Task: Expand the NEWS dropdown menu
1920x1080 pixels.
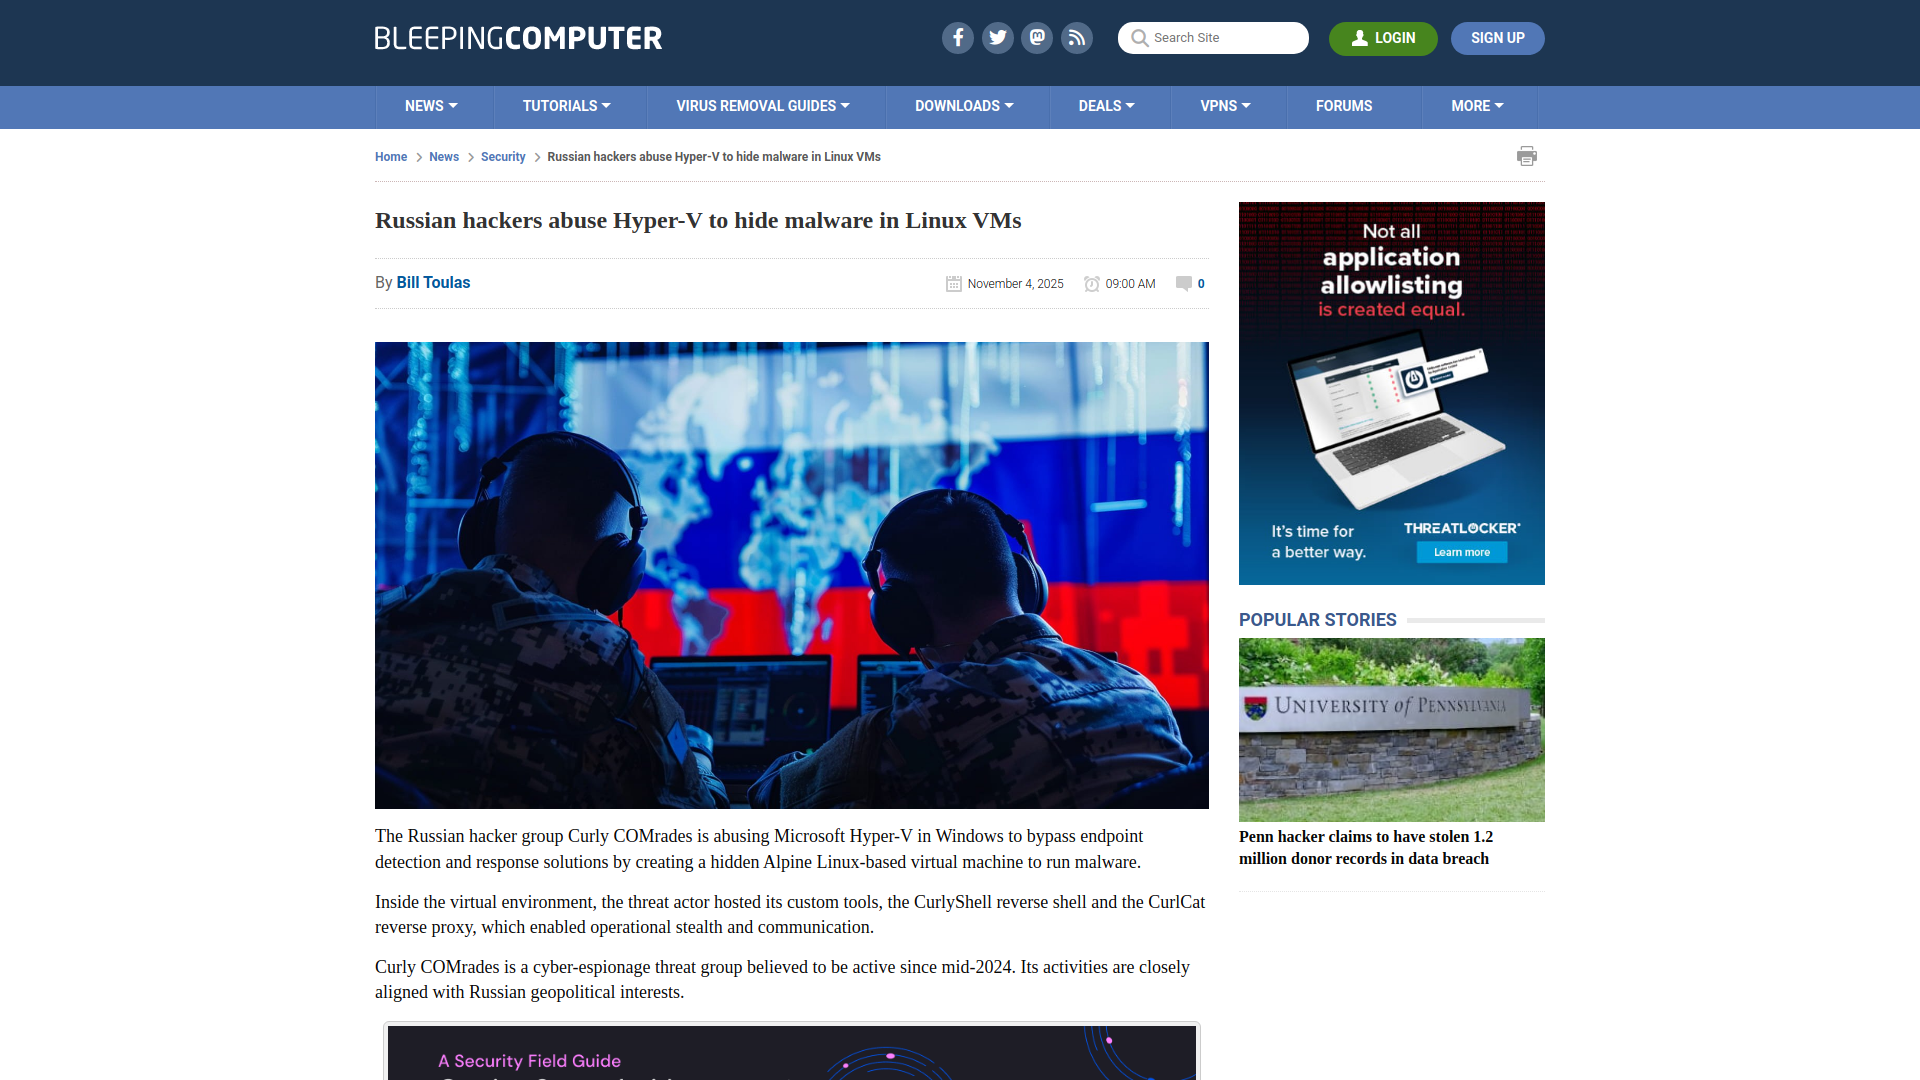Action: 431,106
